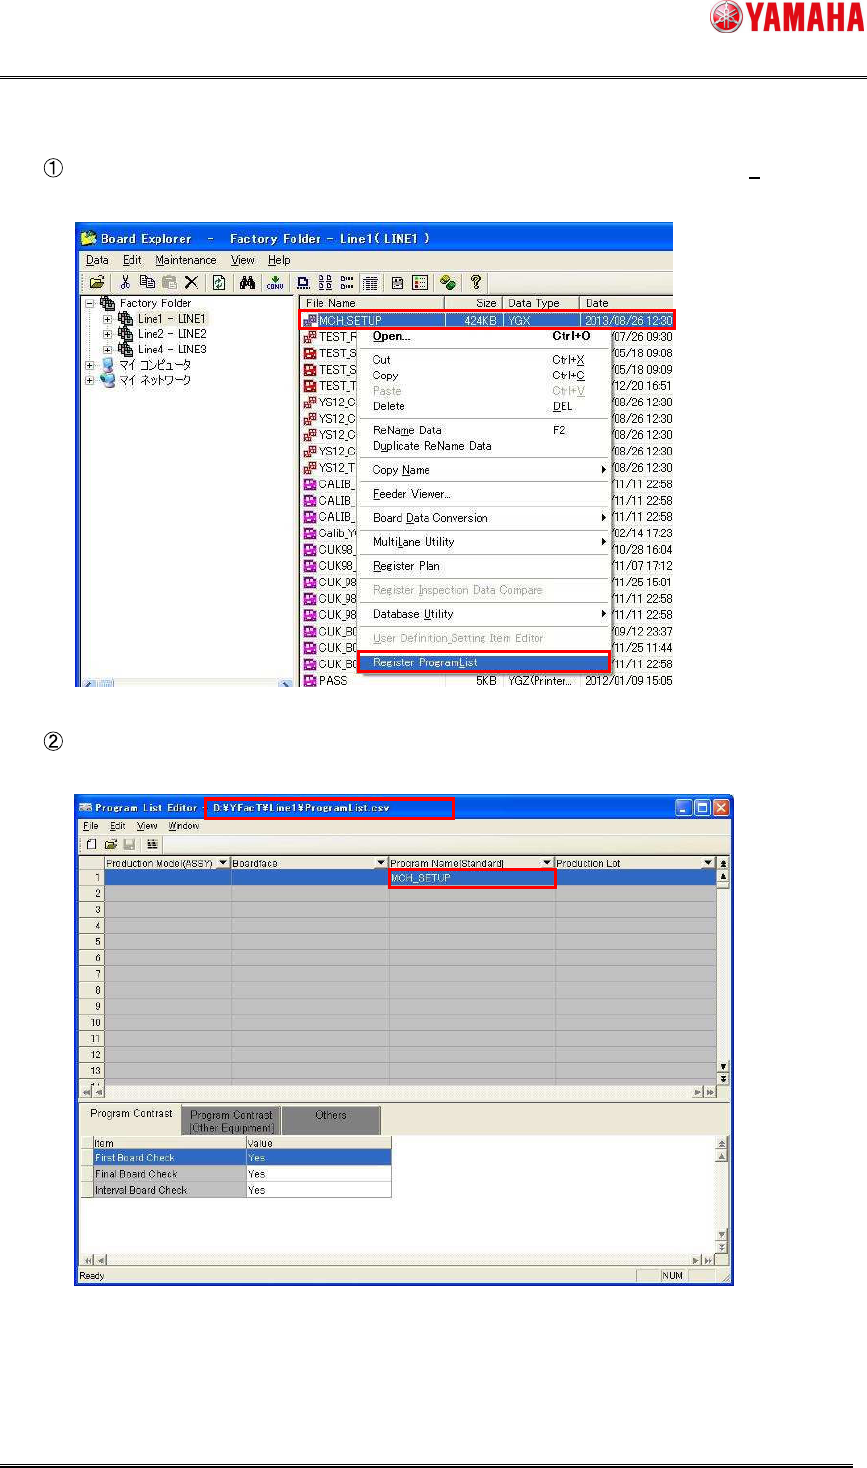
Task: Click the Help question mark toolbar icon
Action: click(x=477, y=283)
